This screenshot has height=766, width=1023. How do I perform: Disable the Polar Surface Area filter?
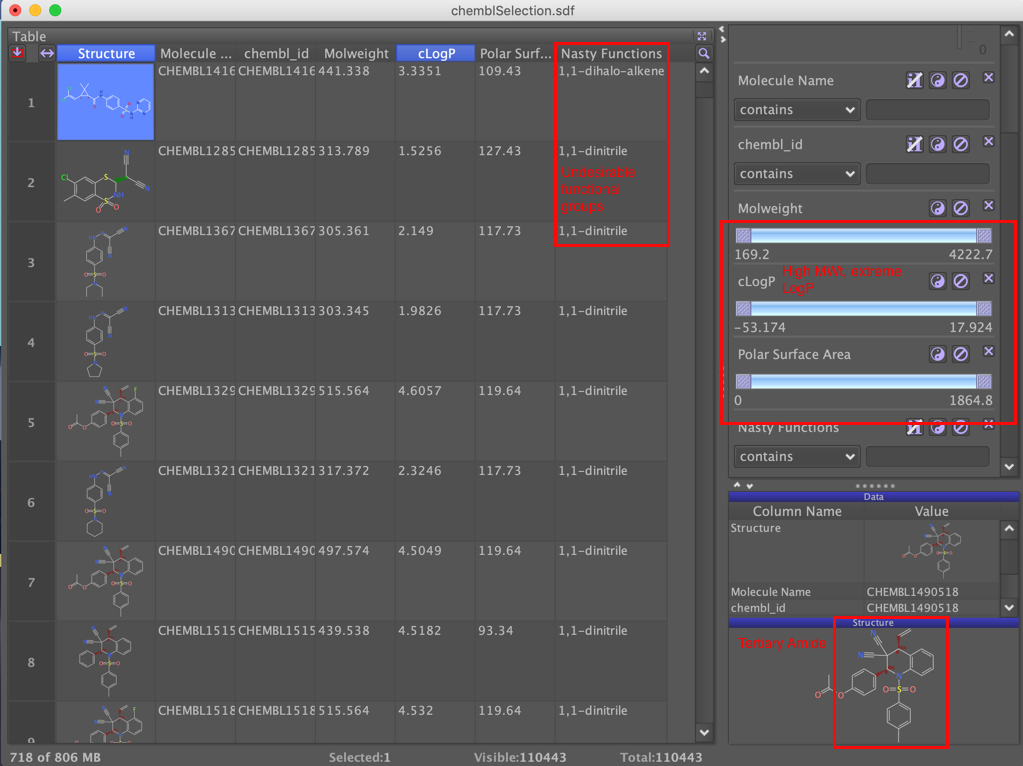pyautogui.click(x=960, y=354)
